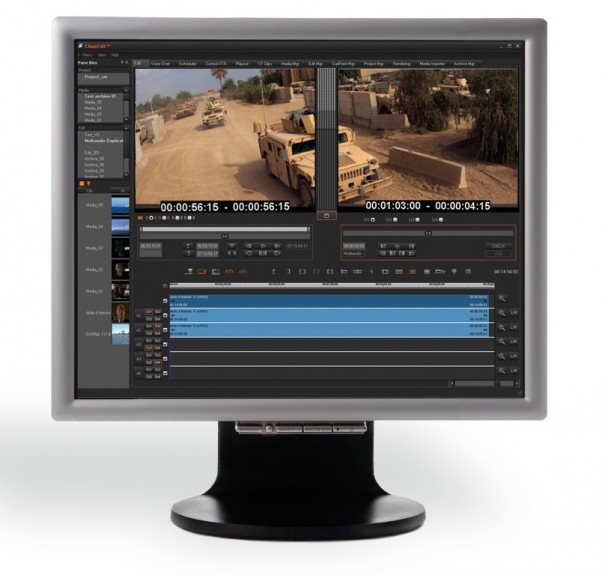Image resolution: width=605 pixels, height=575 pixels.
Task: Click the first orange-highlighted timeline toolbar icon
Action: pyautogui.click(x=202, y=271)
